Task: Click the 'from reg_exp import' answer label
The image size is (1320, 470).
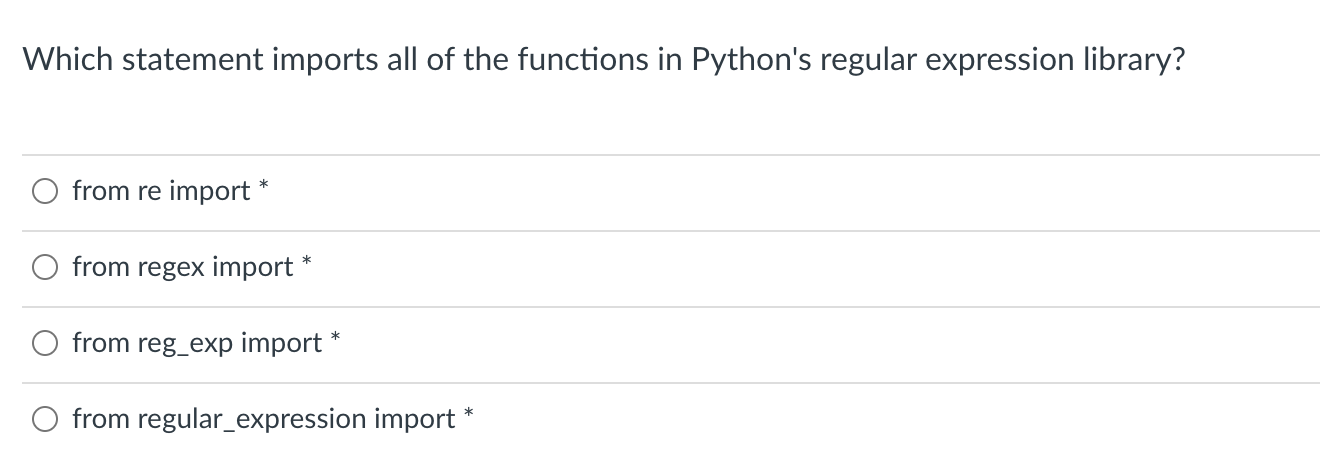Action: pos(198,343)
